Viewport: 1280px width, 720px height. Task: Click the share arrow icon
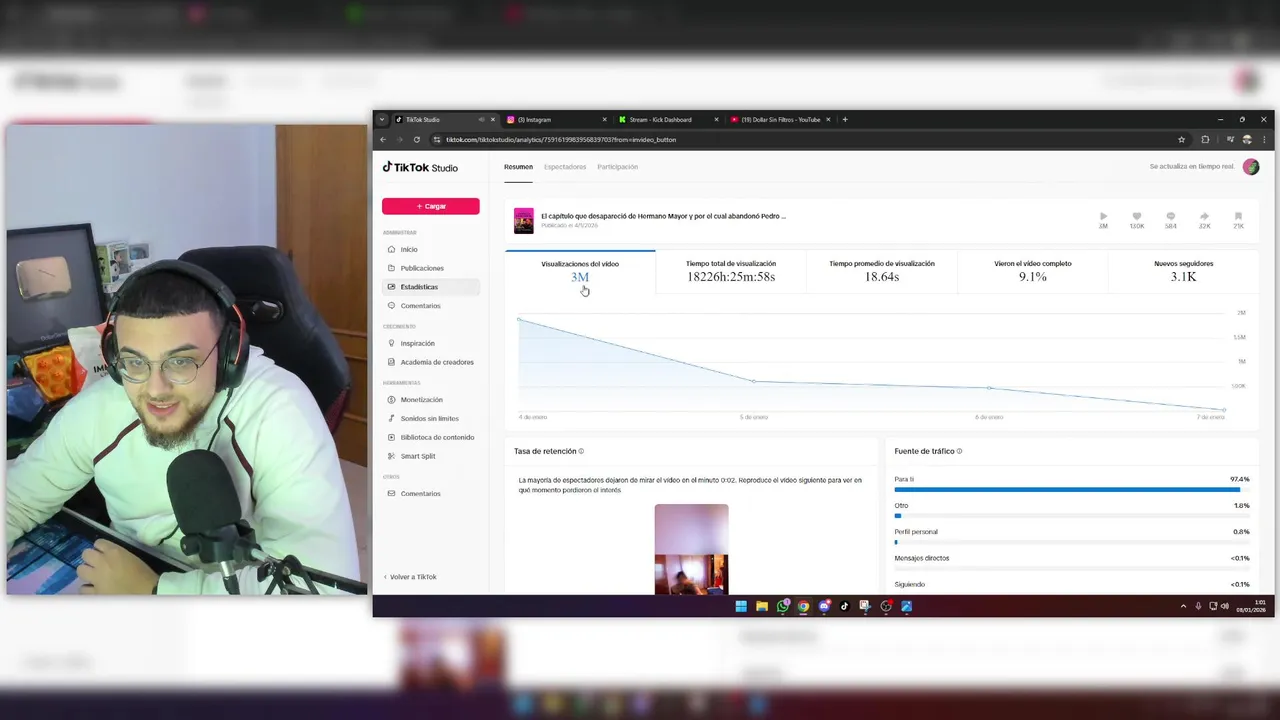tap(1204, 216)
